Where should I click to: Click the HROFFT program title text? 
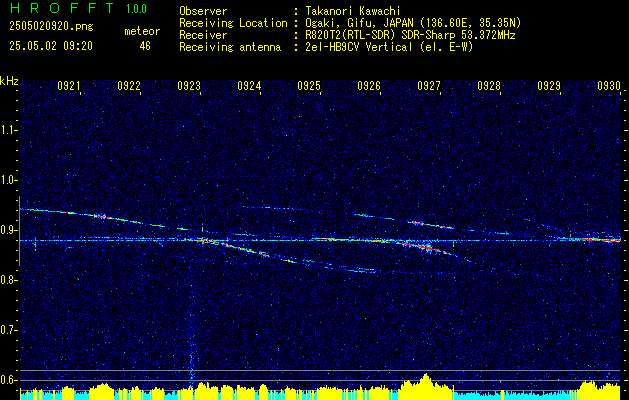coord(62,8)
